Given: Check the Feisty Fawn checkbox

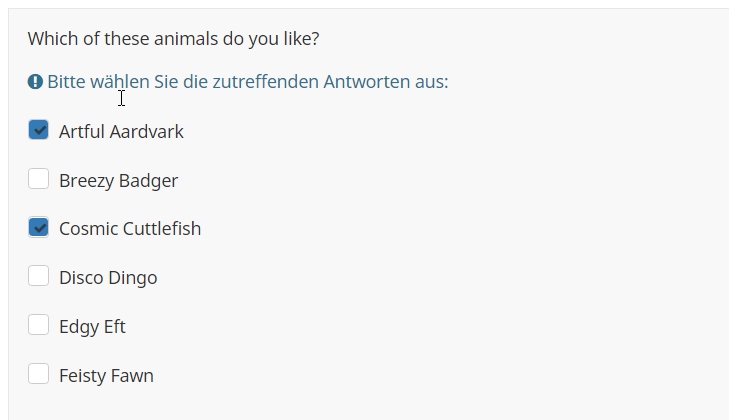Looking at the screenshot, I should (38, 374).
